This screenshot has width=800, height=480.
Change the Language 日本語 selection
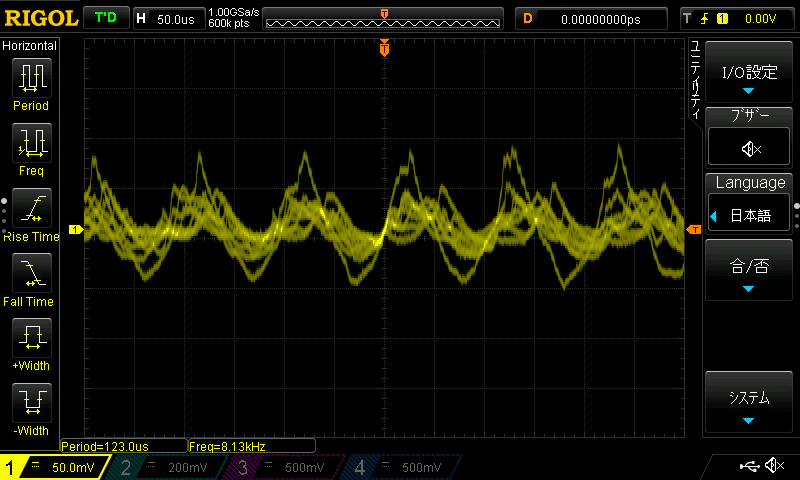point(749,215)
